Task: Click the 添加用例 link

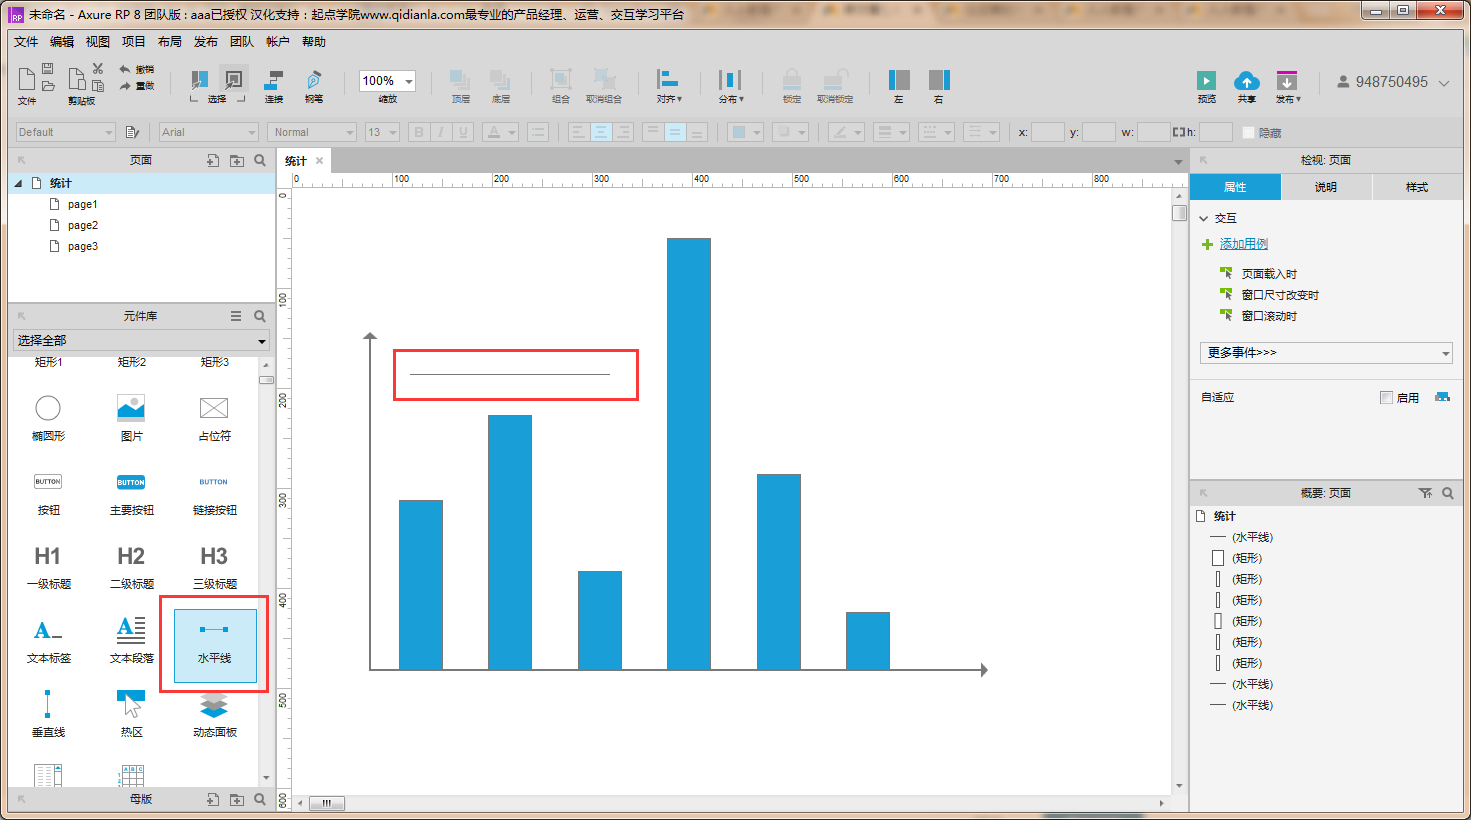Action: 1243,244
